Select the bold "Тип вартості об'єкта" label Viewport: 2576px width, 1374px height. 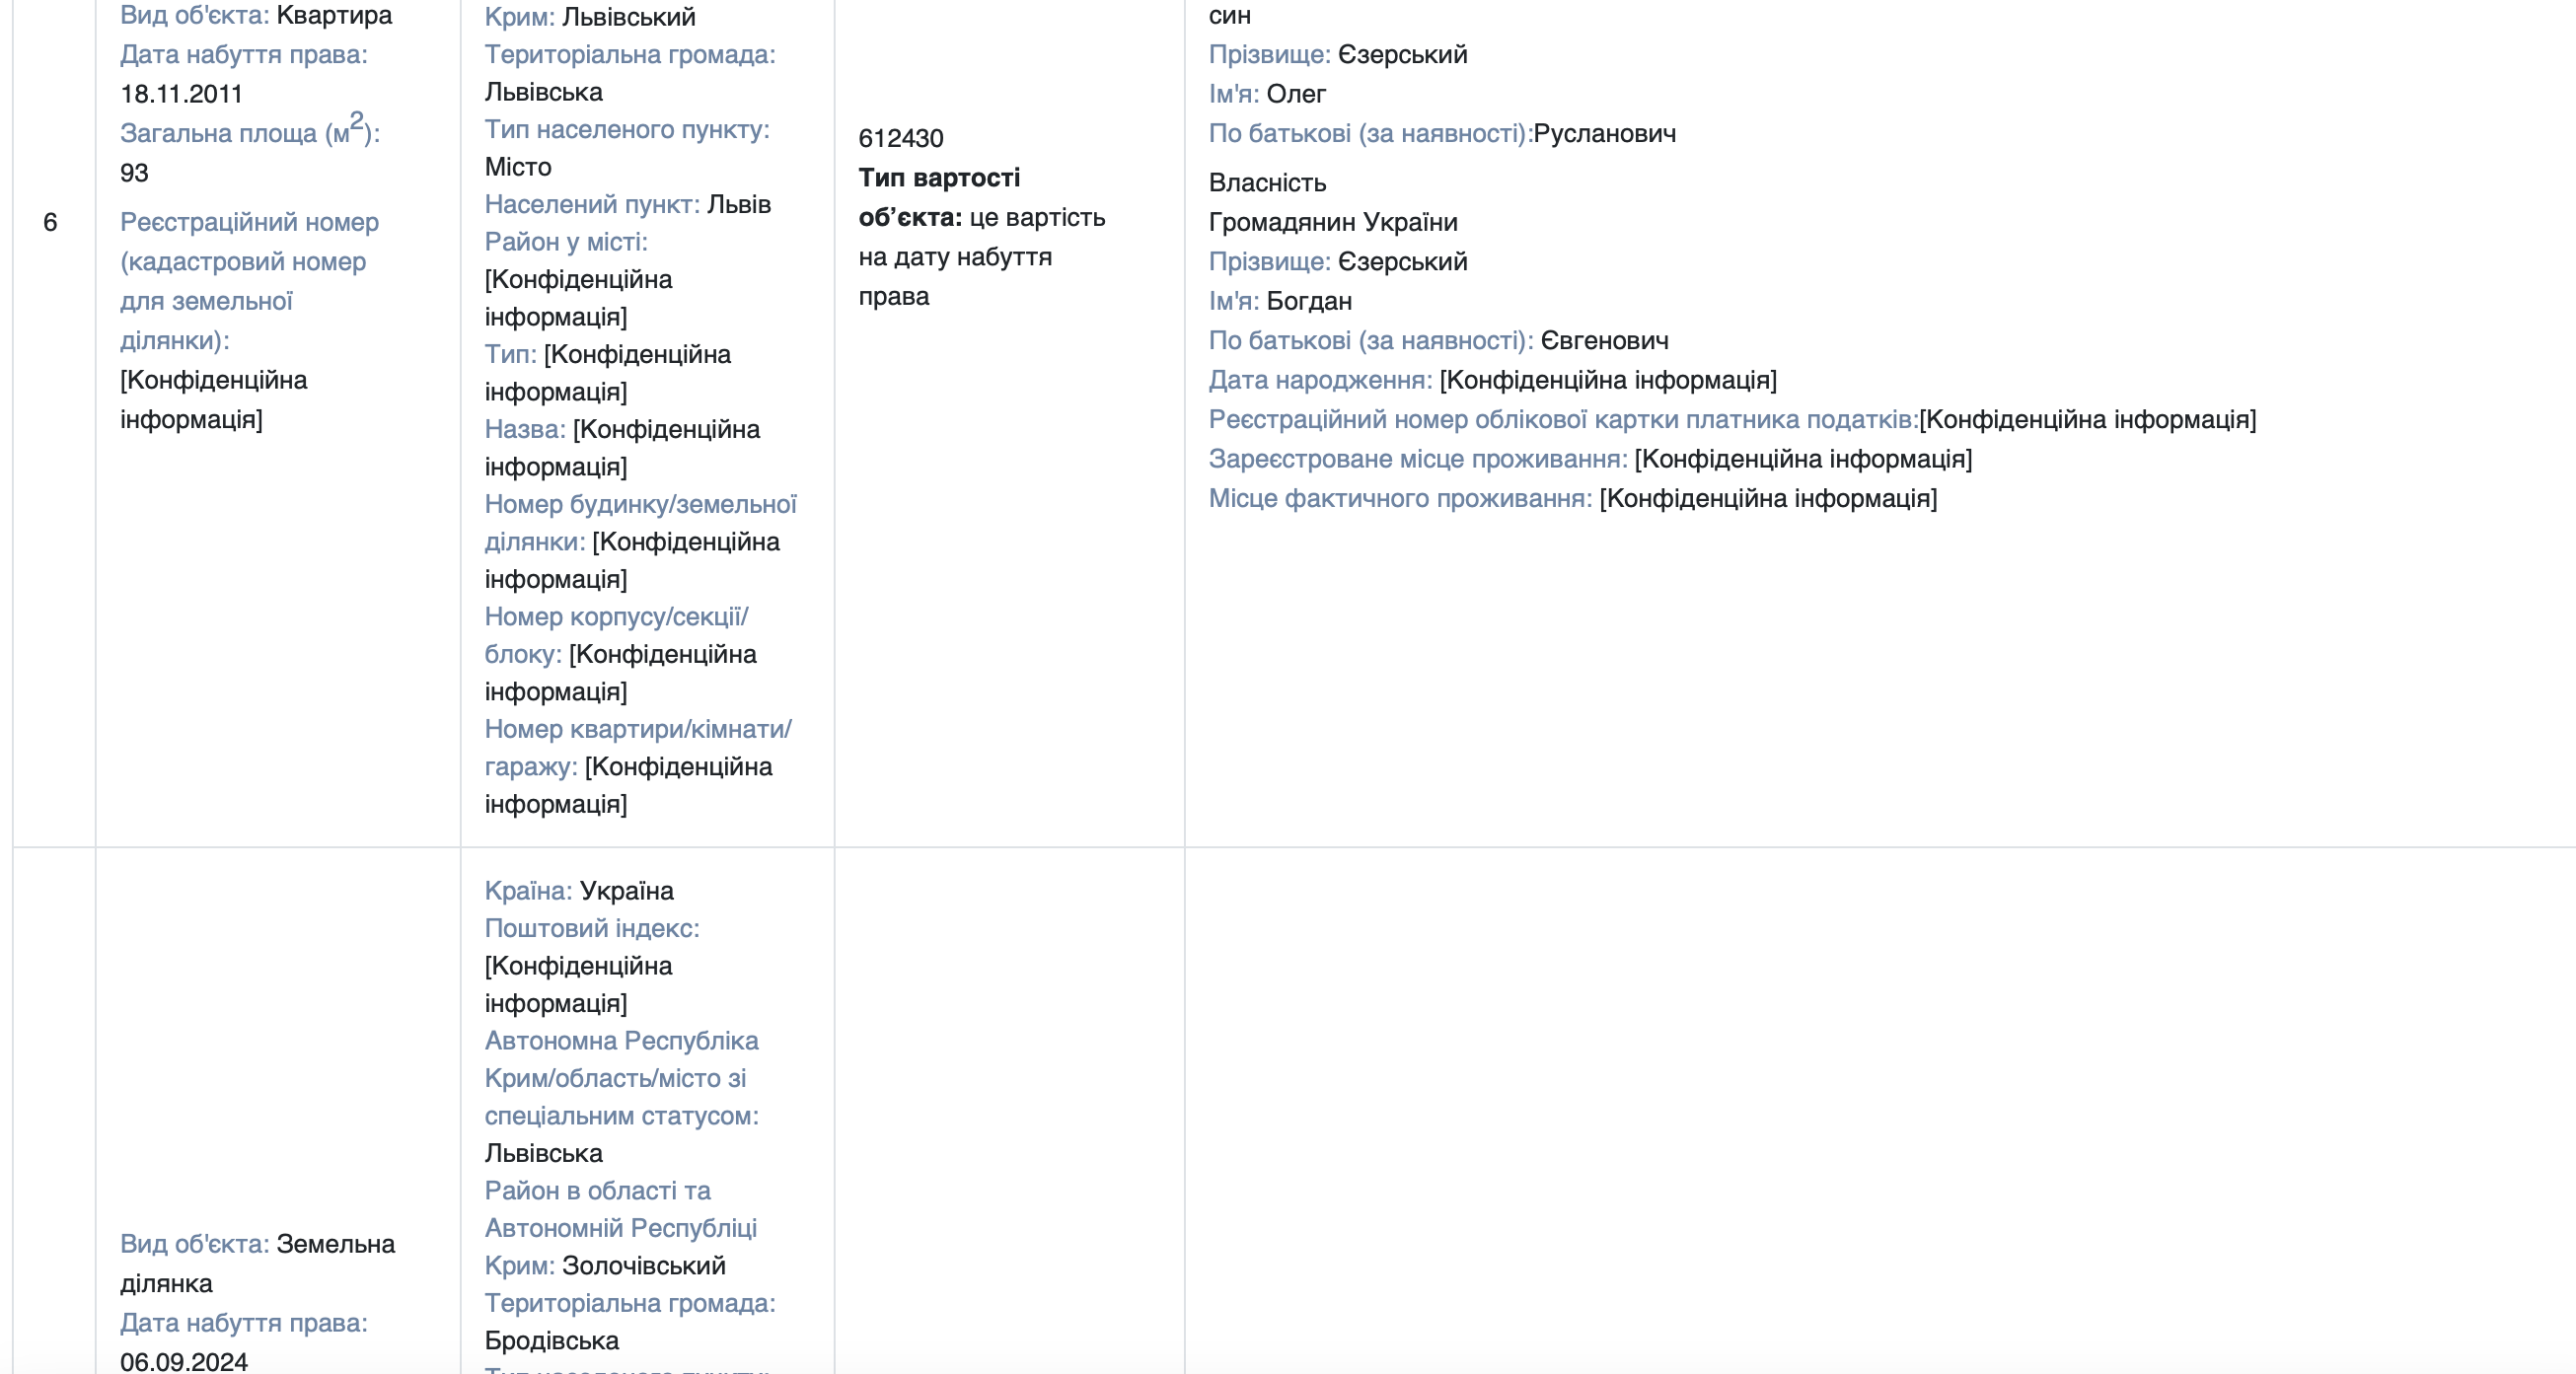pos(939,197)
